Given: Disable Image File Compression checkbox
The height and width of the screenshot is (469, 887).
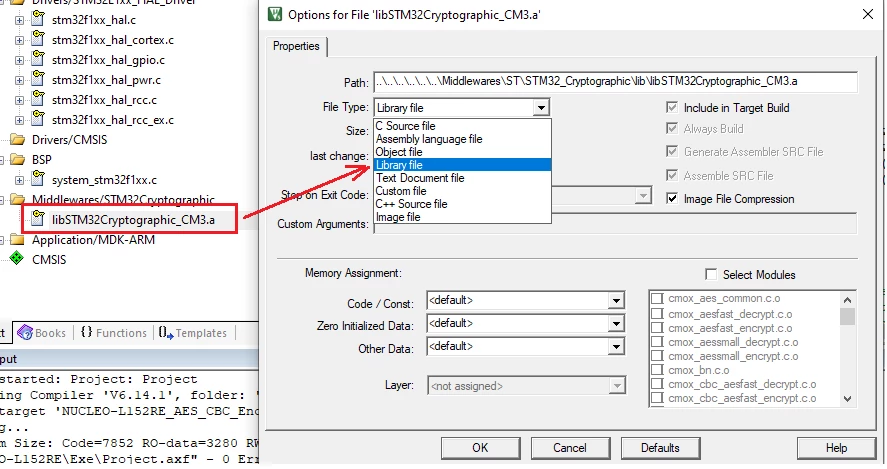Looking at the screenshot, I should pyautogui.click(x=672, y=199).
